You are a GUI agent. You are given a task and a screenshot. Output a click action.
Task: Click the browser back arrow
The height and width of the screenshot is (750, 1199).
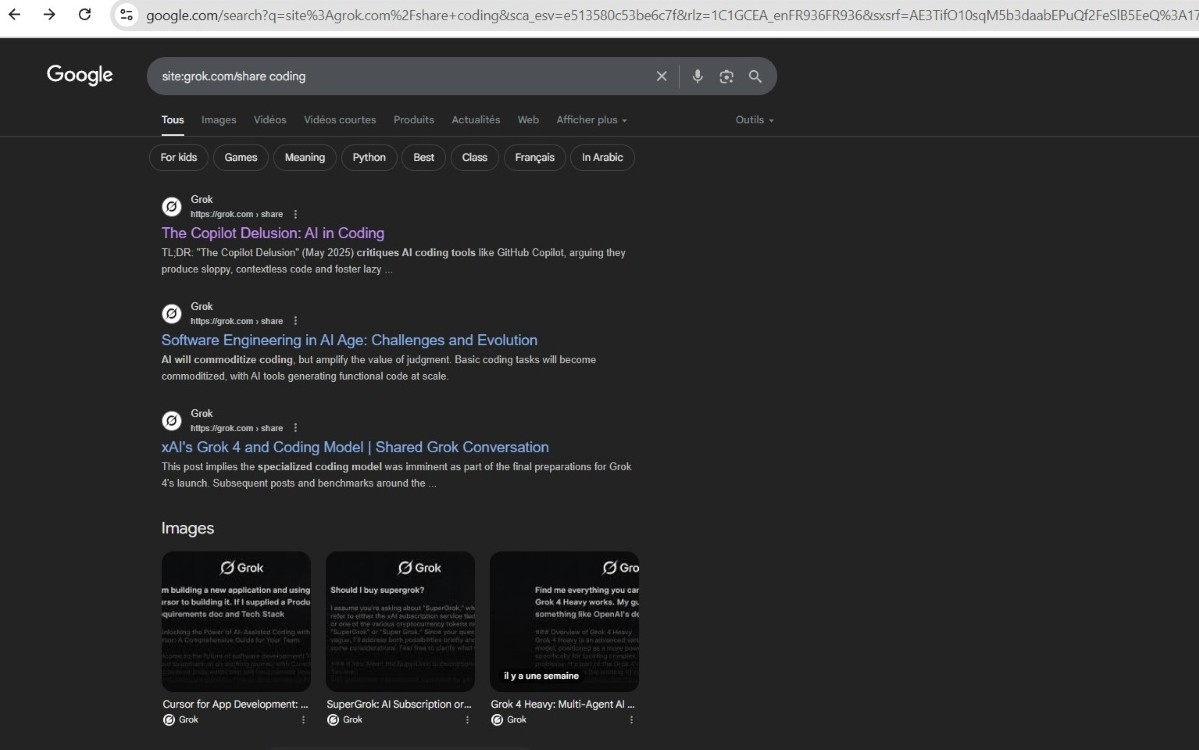point(15,14)
